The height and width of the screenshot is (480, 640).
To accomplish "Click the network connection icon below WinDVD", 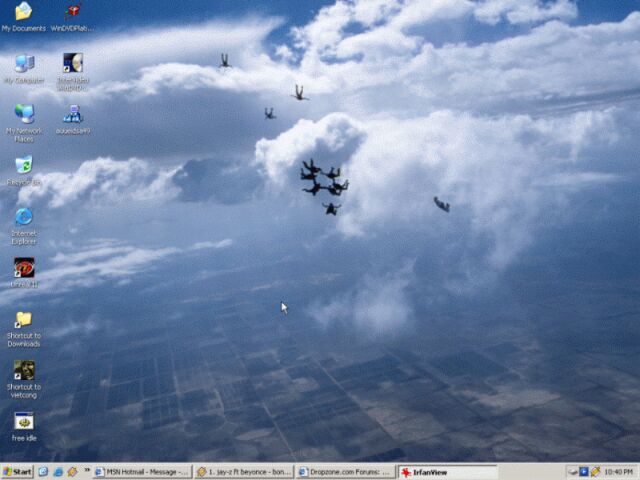I will [72, 114].
